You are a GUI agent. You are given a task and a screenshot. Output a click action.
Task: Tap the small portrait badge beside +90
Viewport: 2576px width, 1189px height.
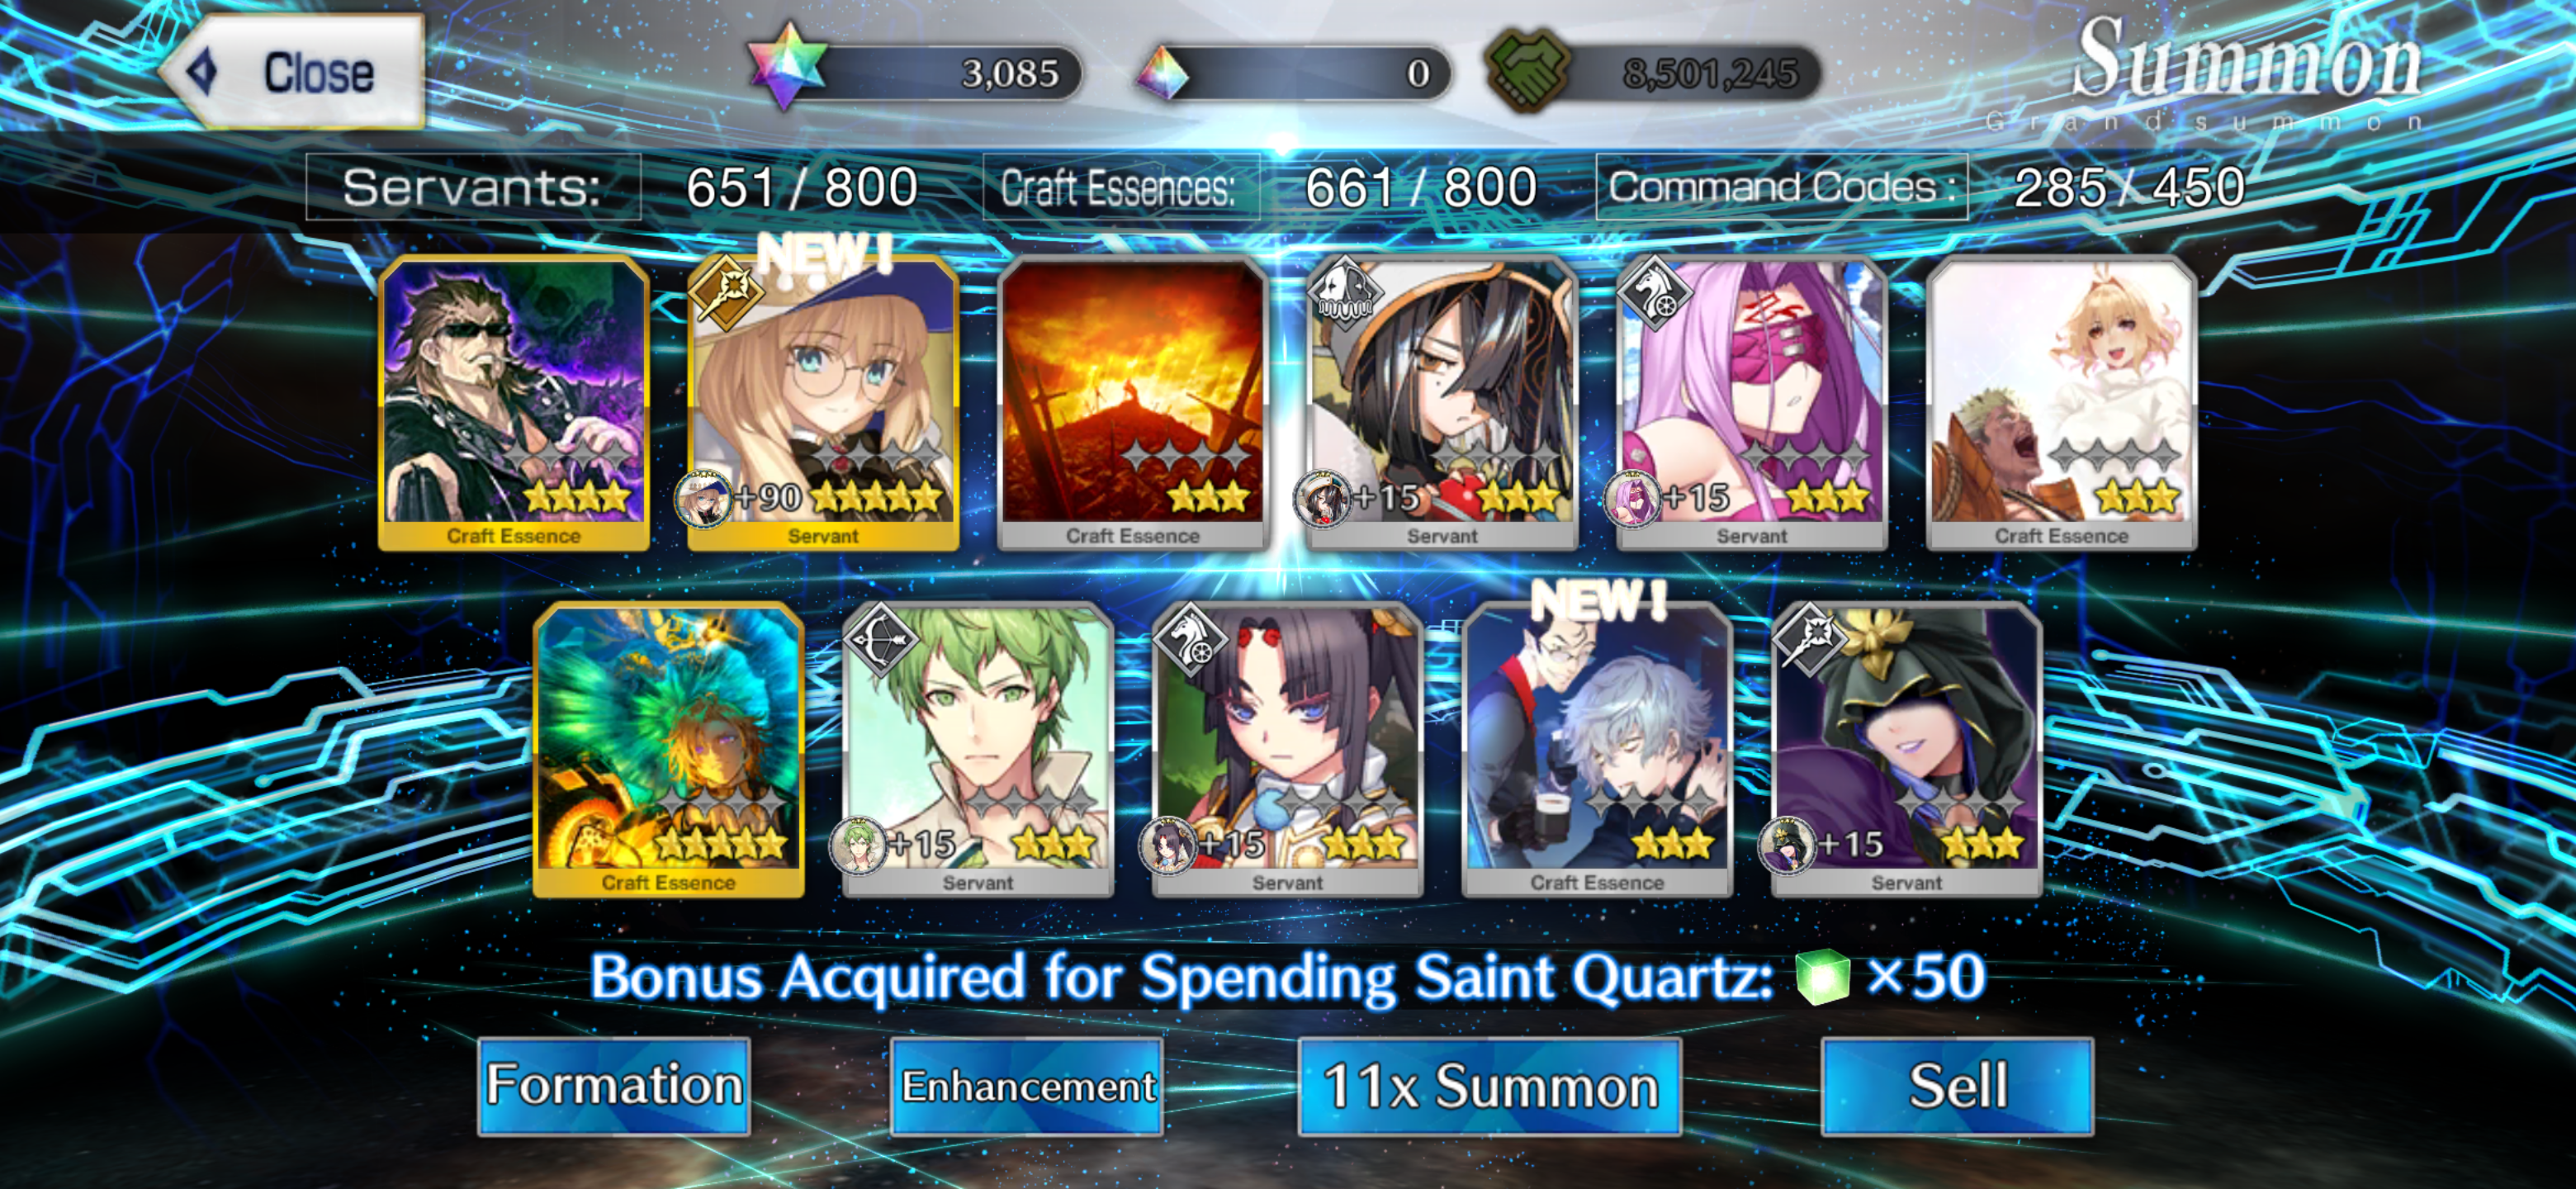(704, 498)
